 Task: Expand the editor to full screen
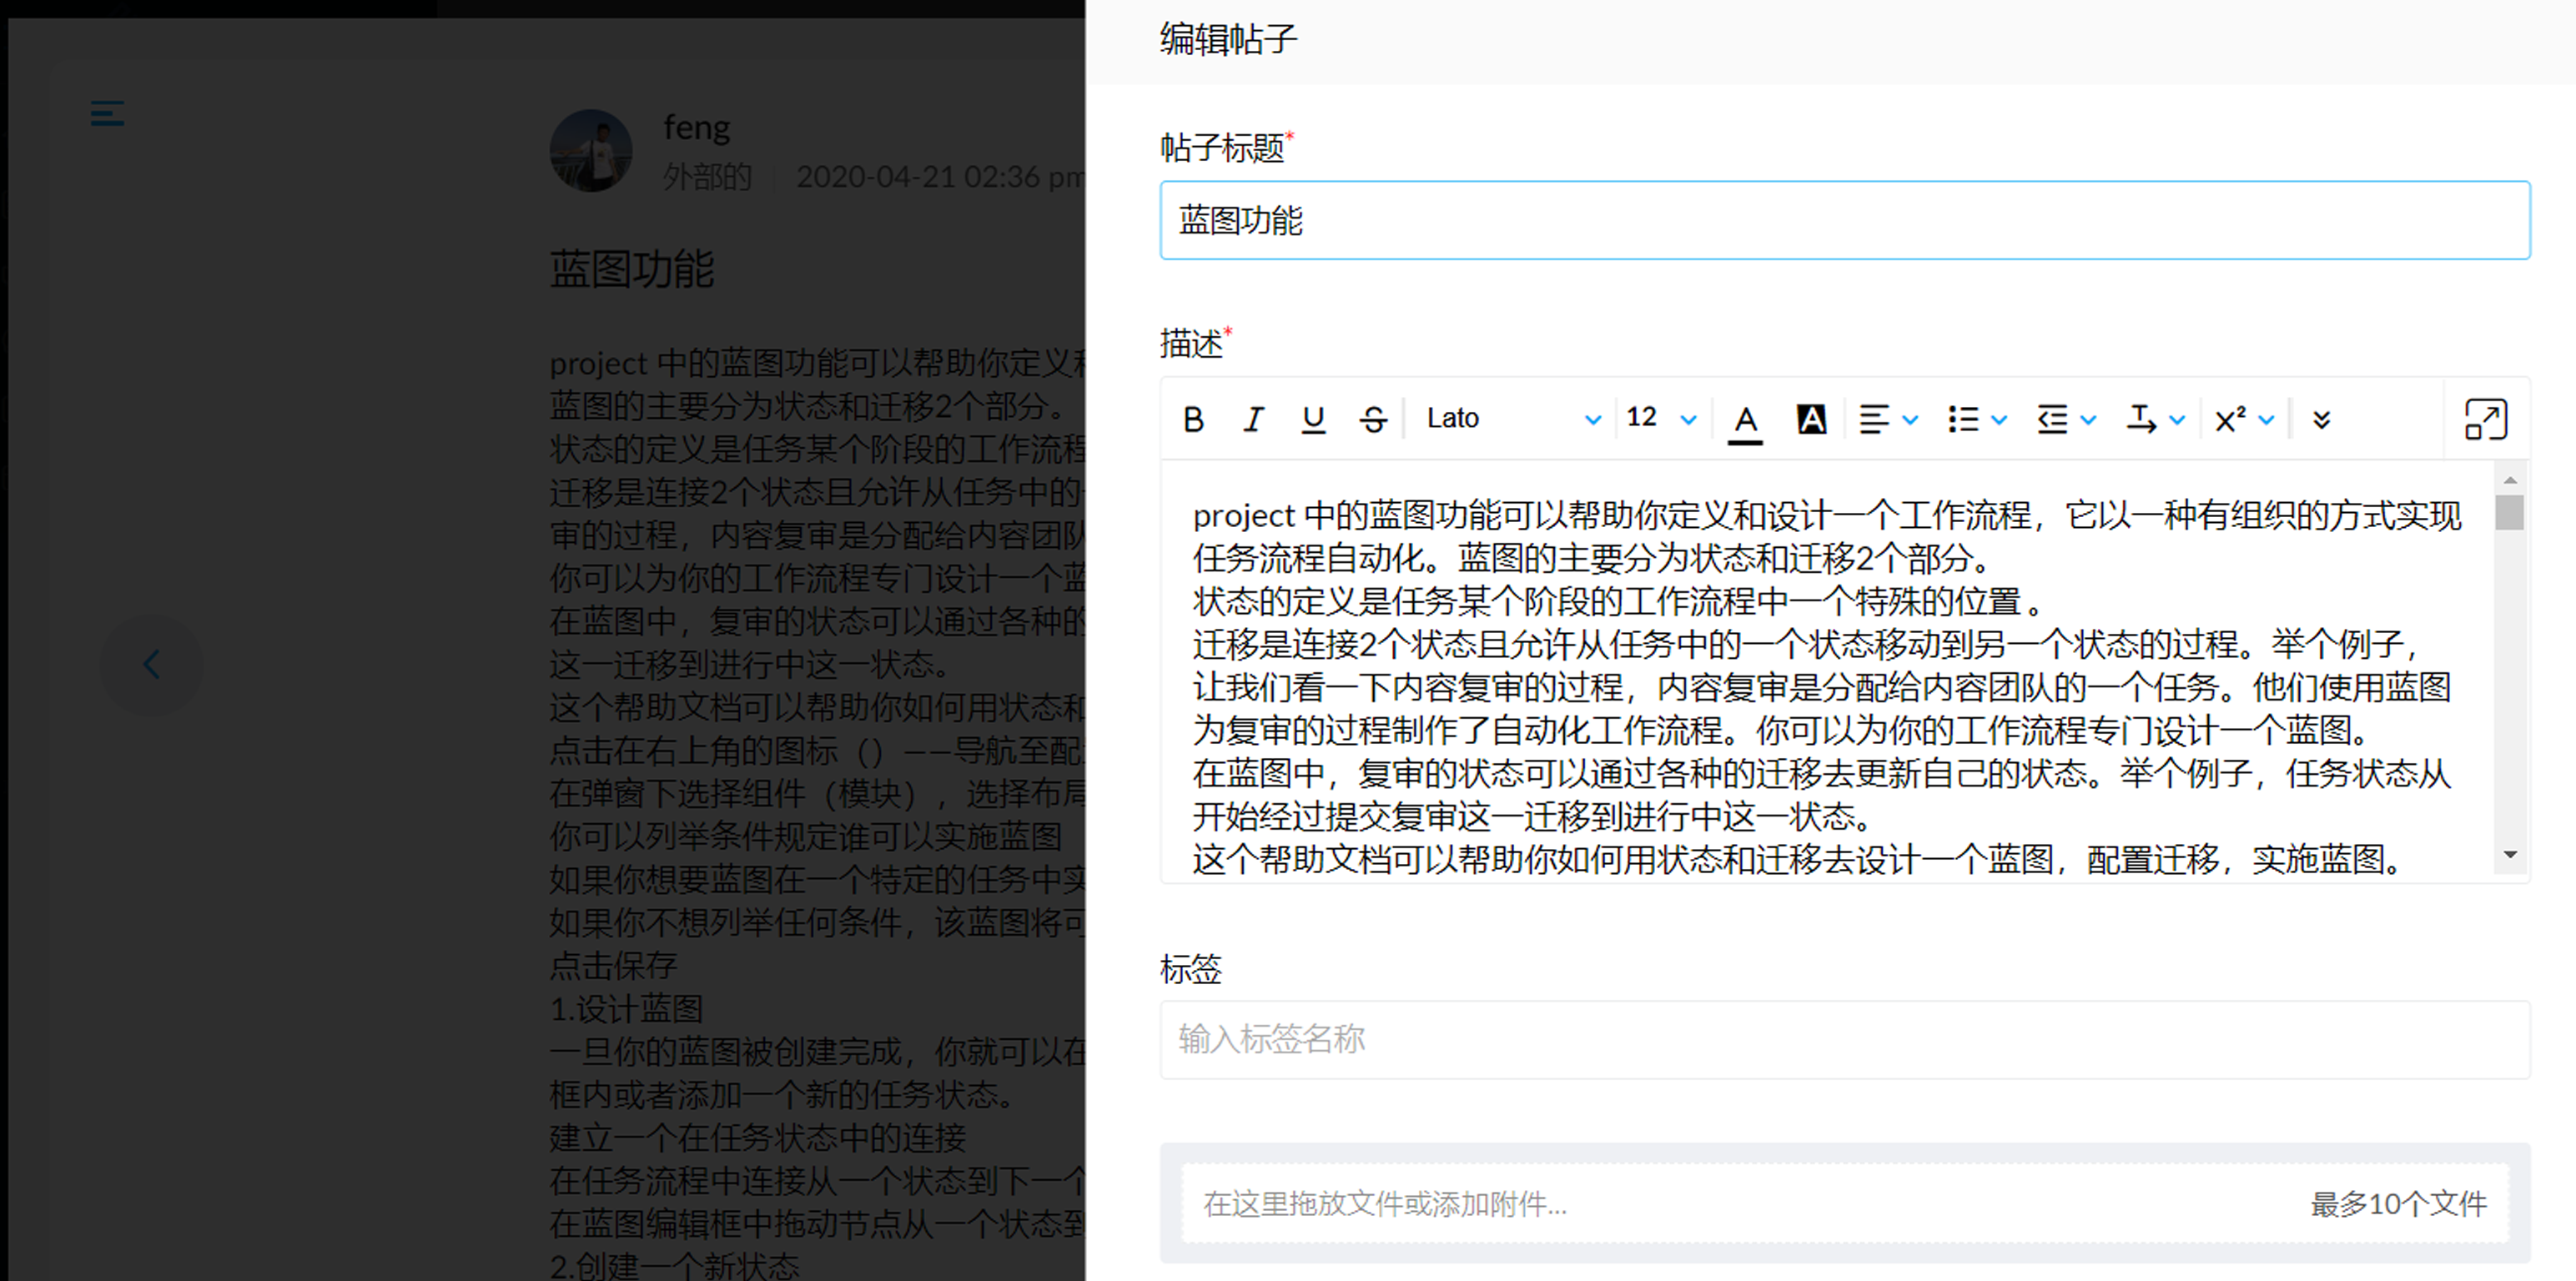tap(2485, 419)
